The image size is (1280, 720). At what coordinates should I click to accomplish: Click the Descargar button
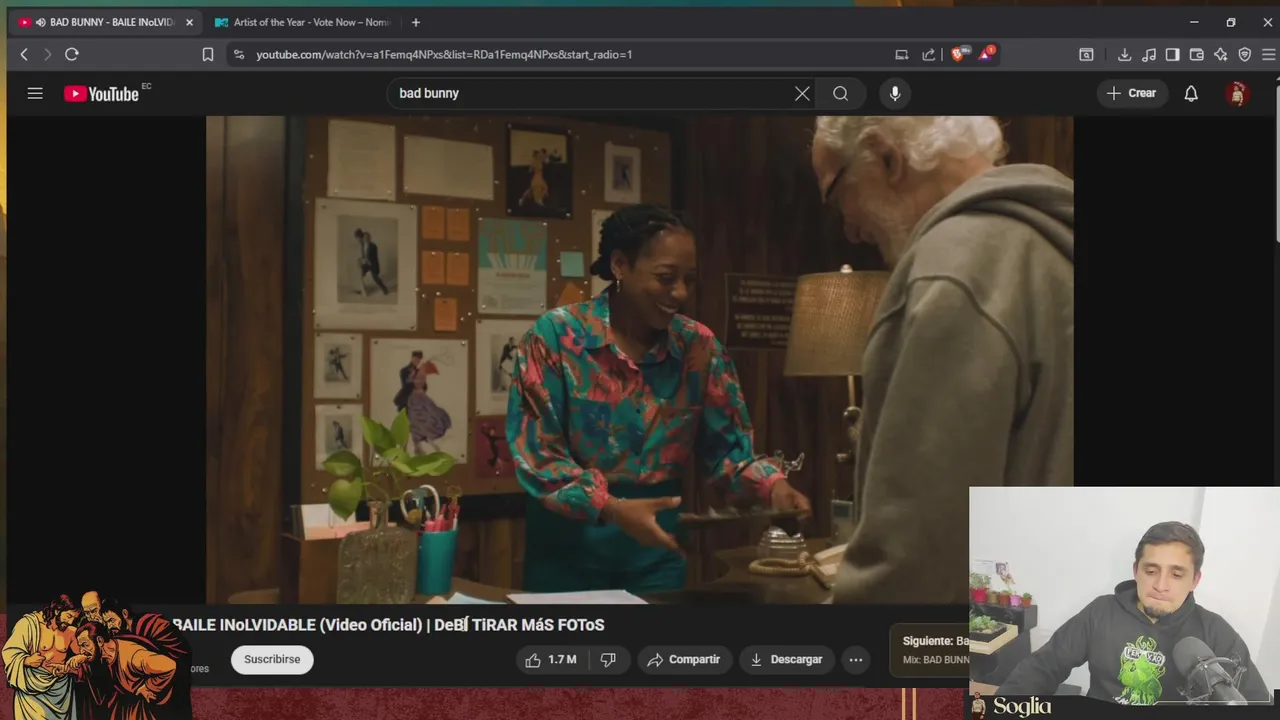pyautogui.click(x=787, y=660)
